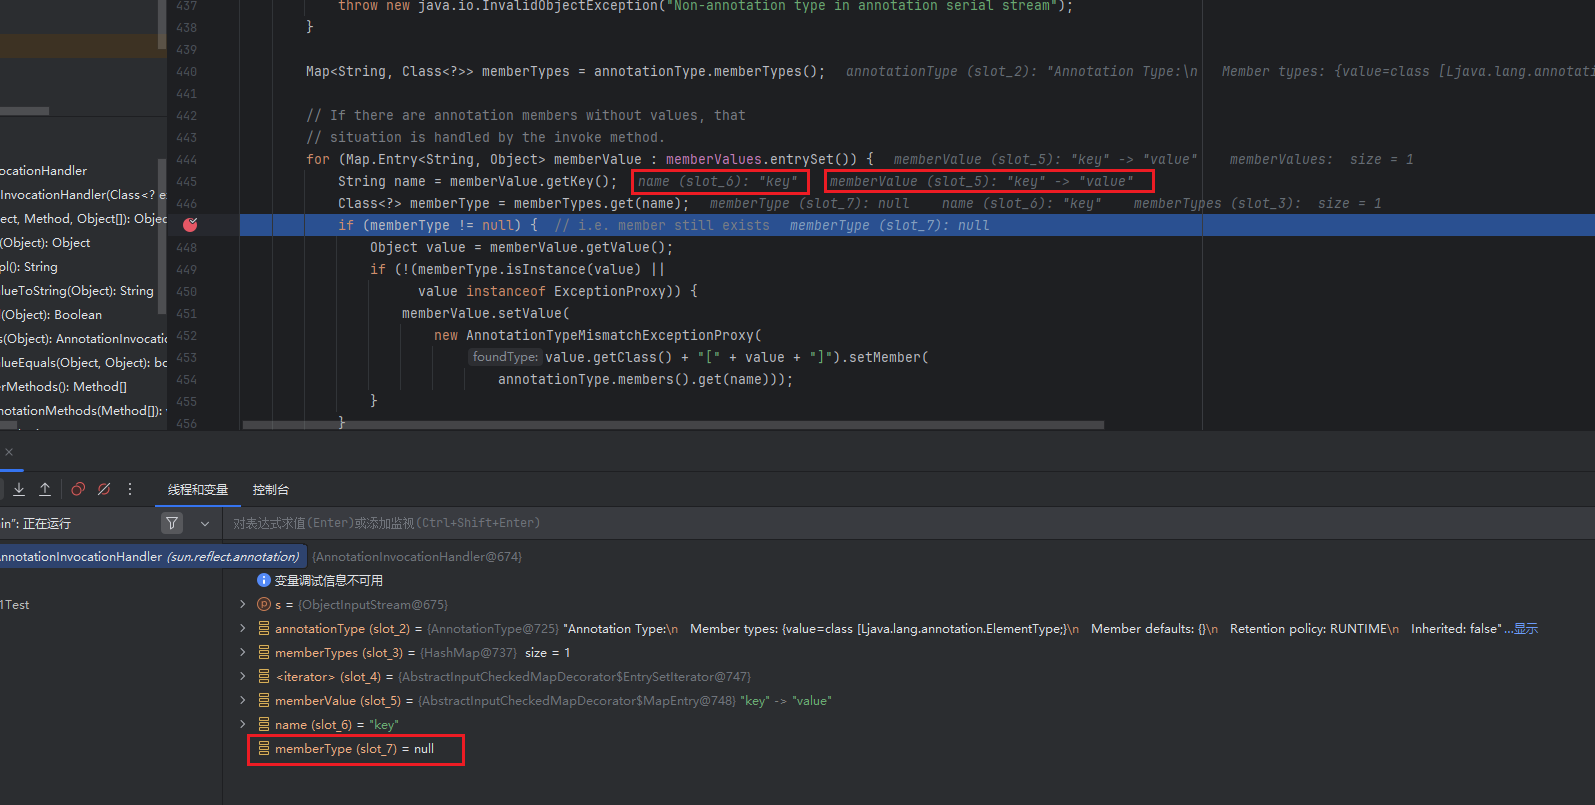Click the Step Into download-arrow icon
The width and height of the screenshot is (1595, 805).
(x=19, y=489)
